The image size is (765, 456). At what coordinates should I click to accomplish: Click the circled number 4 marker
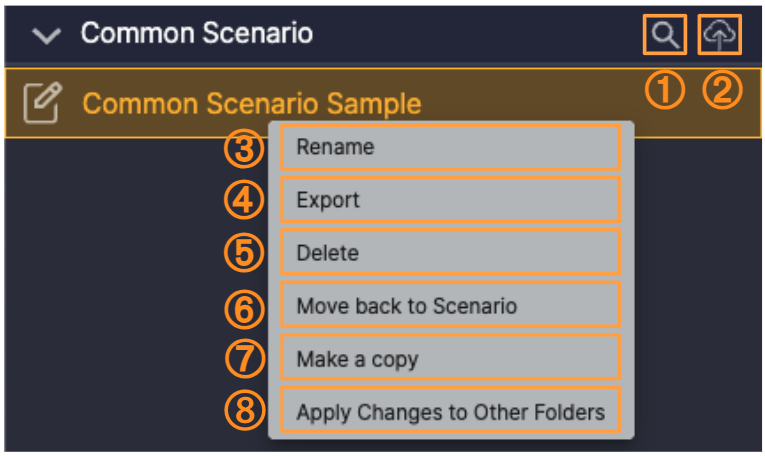click(x=244, y=201)
